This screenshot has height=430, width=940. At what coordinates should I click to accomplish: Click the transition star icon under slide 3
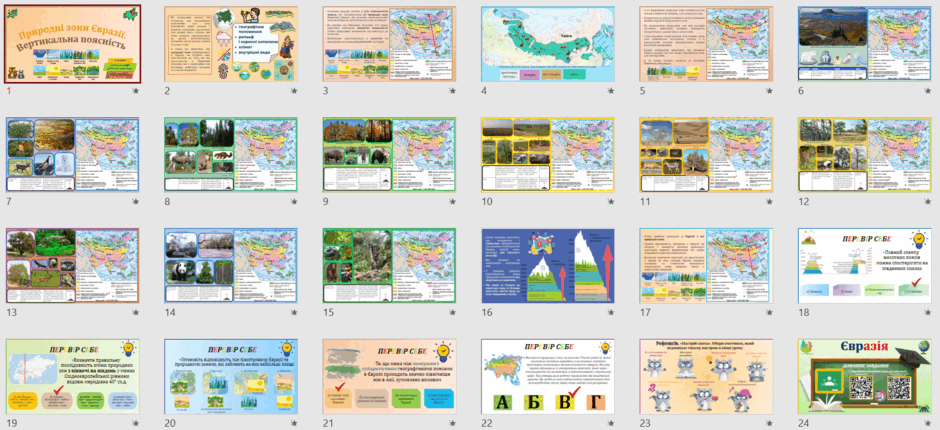coord(453,91)
